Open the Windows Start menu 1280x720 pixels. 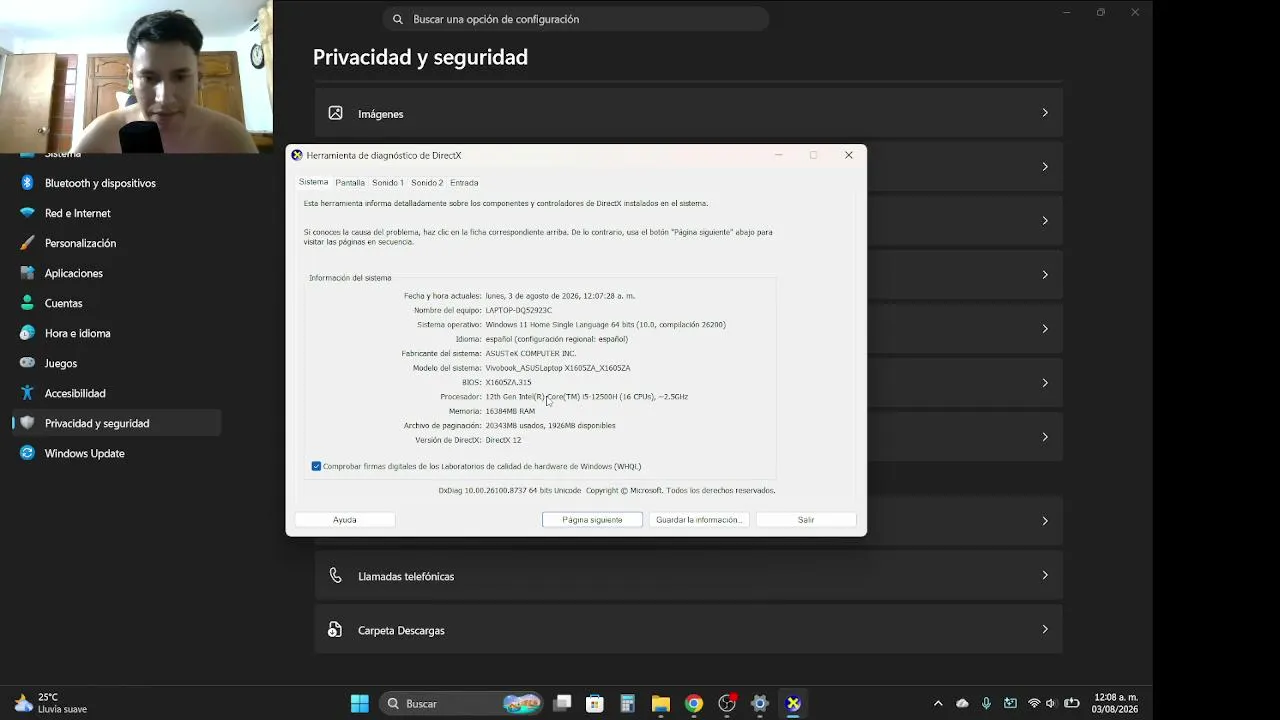[360, 703]
